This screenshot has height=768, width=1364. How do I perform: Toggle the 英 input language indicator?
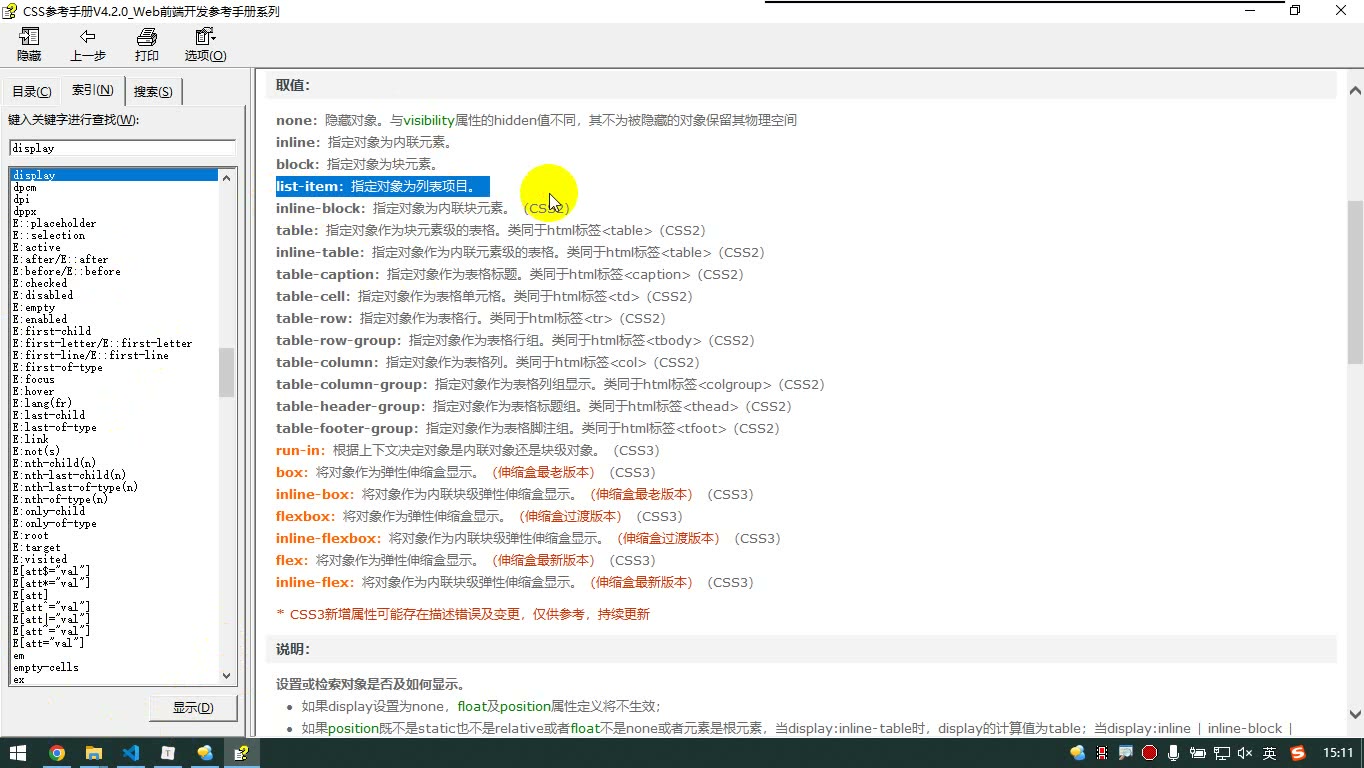click(1270, 753)
